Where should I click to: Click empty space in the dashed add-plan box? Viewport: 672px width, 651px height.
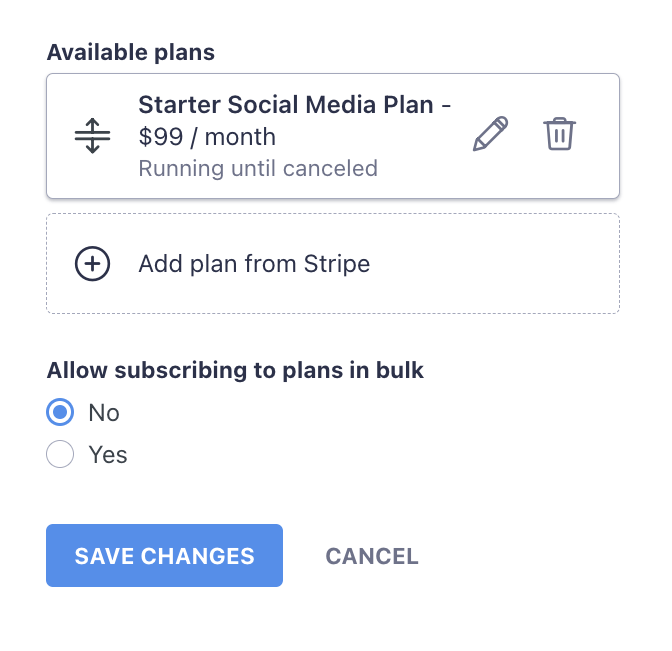493,264
